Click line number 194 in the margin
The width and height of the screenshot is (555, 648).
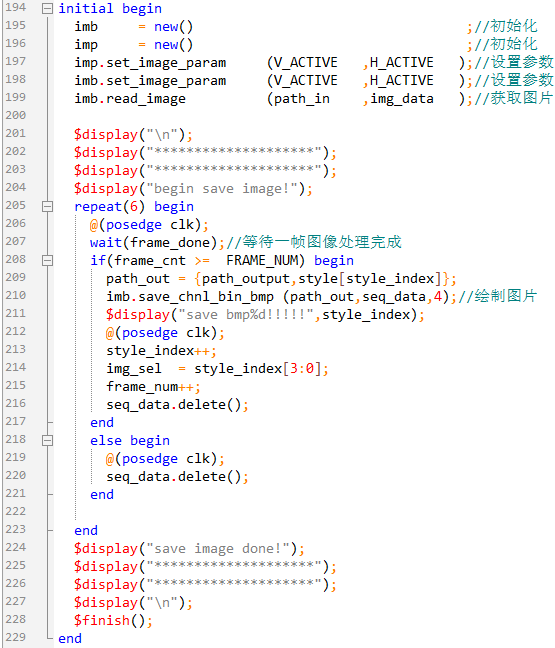[16, 7]
